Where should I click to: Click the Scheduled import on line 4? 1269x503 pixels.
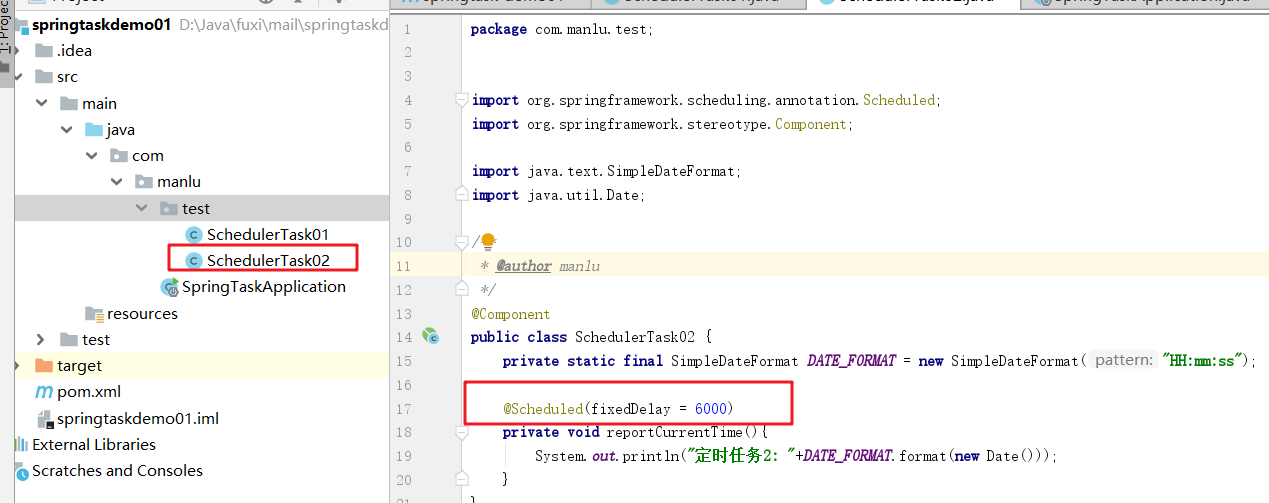[x=898, y=100]
